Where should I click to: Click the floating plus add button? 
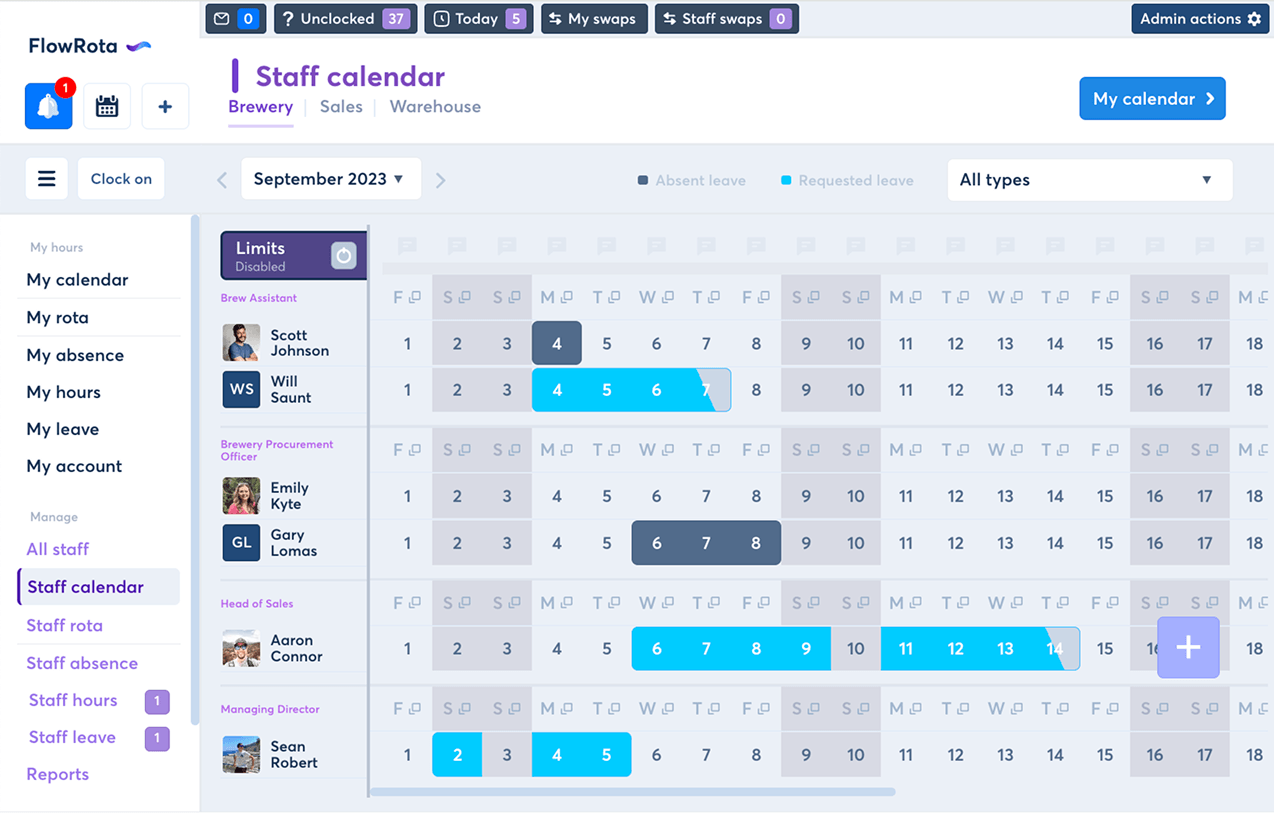coord(1188,647)
